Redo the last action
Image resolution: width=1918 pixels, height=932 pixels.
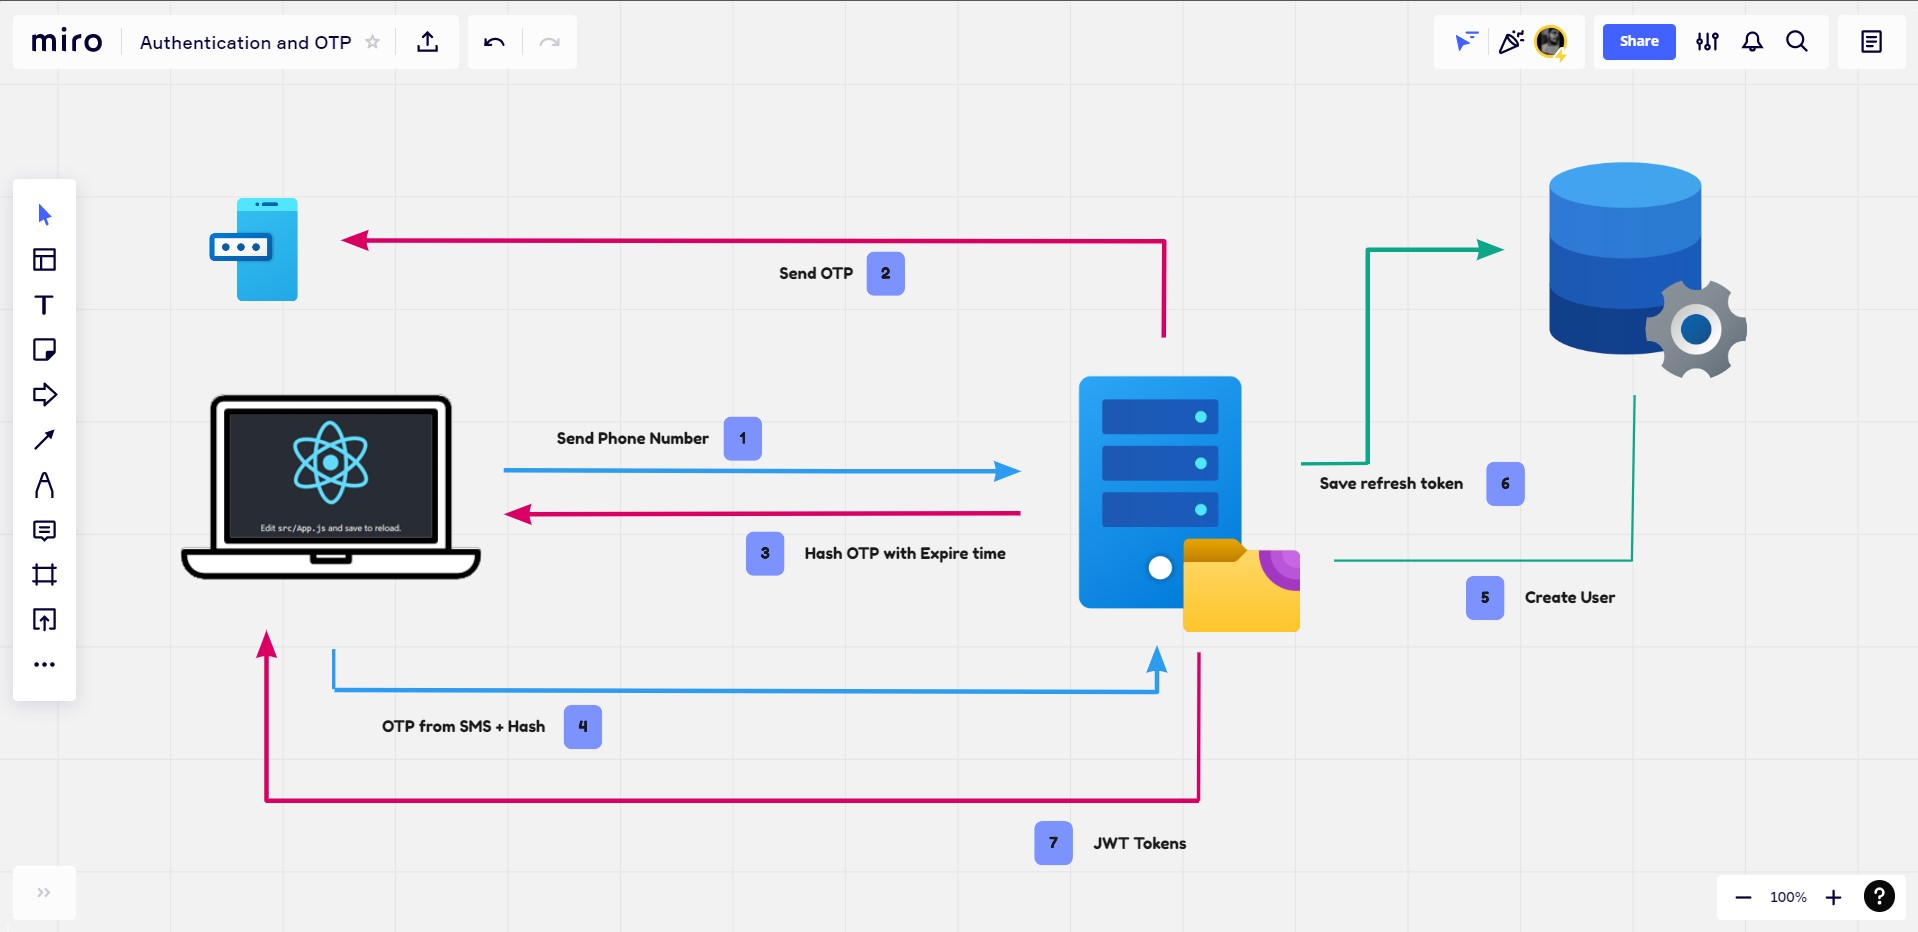(549, 42)
